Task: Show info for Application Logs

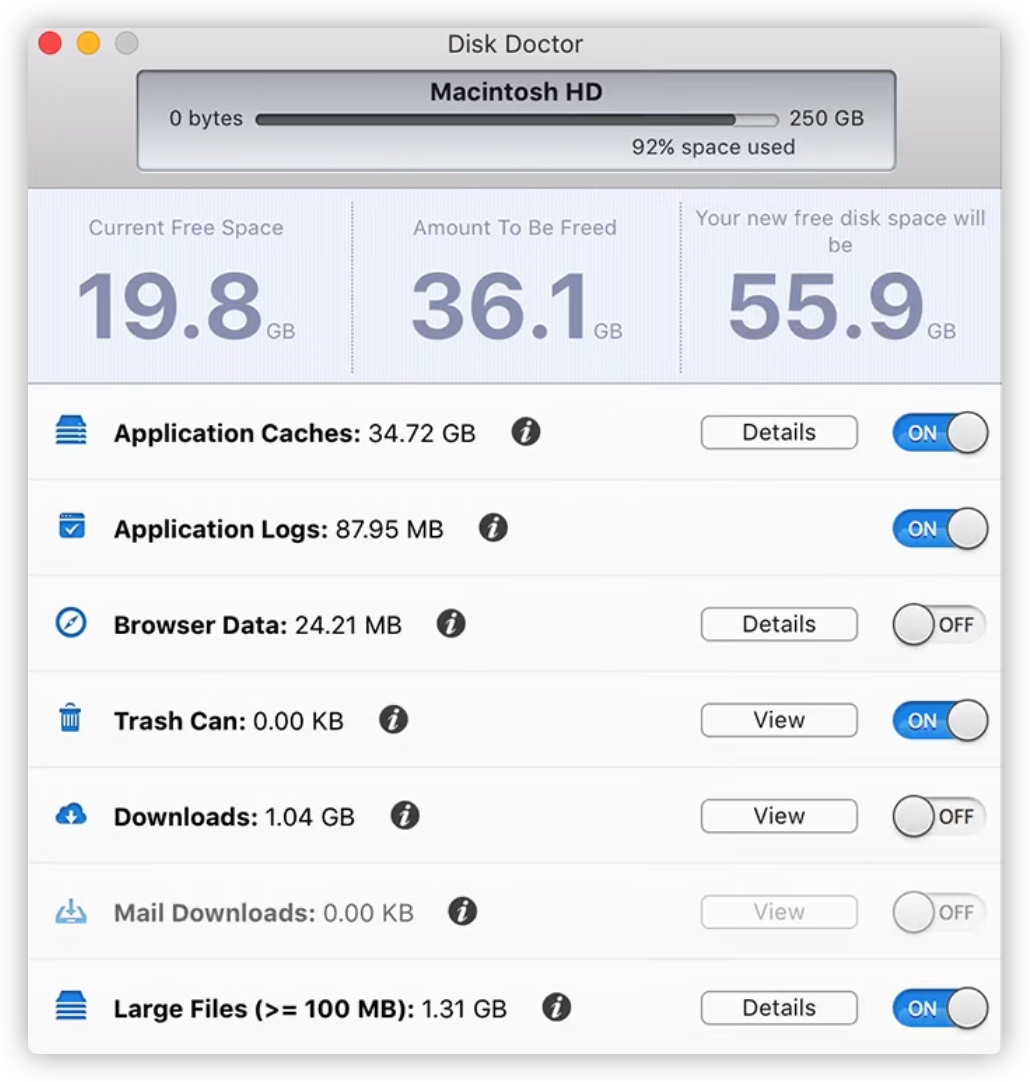Action: pyautogui.click(x=493, y=528)
